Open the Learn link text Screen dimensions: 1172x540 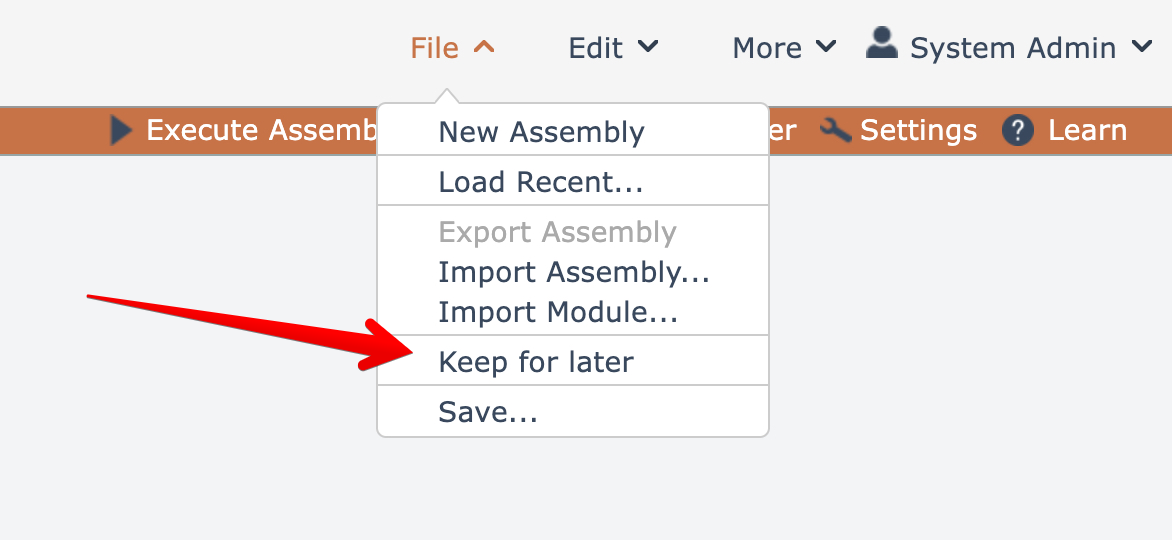click(x=1087, y=131)
